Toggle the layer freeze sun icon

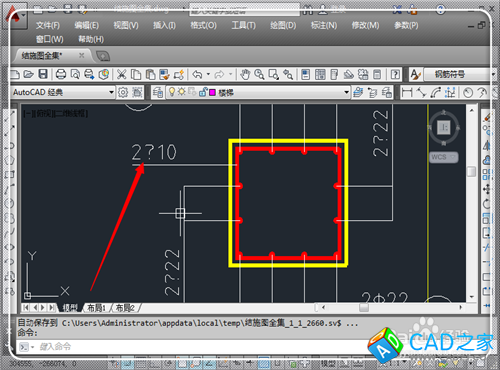(x=181, y=92)
